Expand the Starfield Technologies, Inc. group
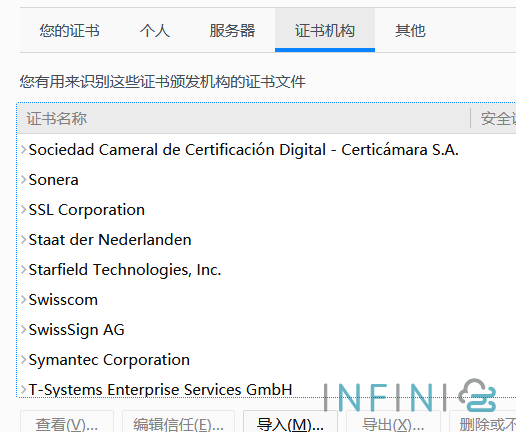Image resolution: width=516 pixels, height=432 pixels. 23,270
